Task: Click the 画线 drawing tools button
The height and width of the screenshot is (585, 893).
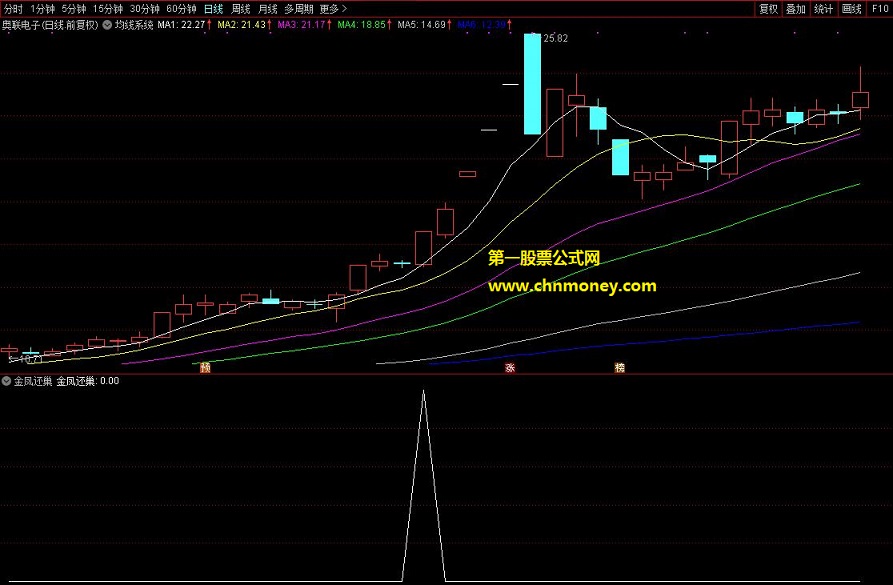Action: pos(851,9)
